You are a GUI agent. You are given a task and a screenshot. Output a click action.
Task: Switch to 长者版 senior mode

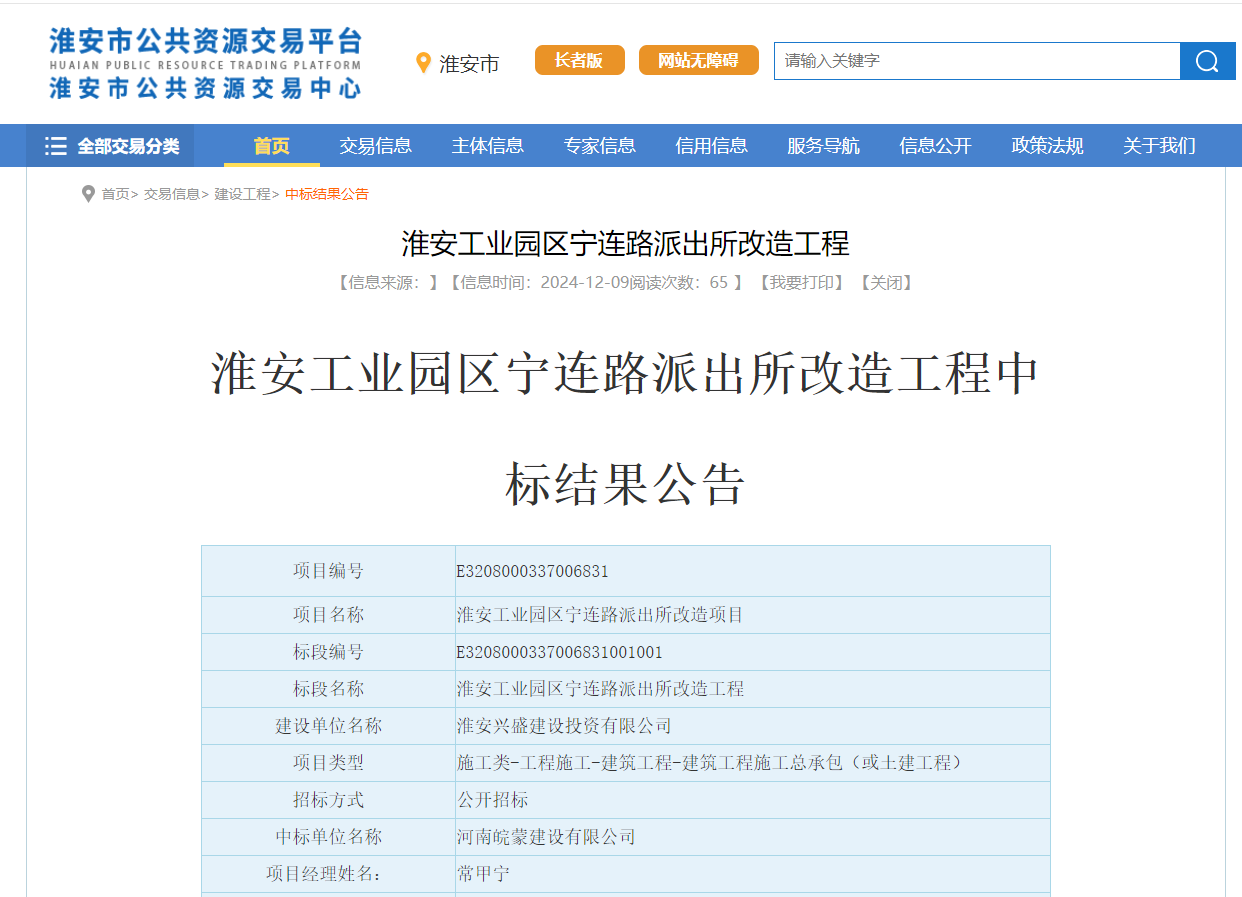pos(579,60)
